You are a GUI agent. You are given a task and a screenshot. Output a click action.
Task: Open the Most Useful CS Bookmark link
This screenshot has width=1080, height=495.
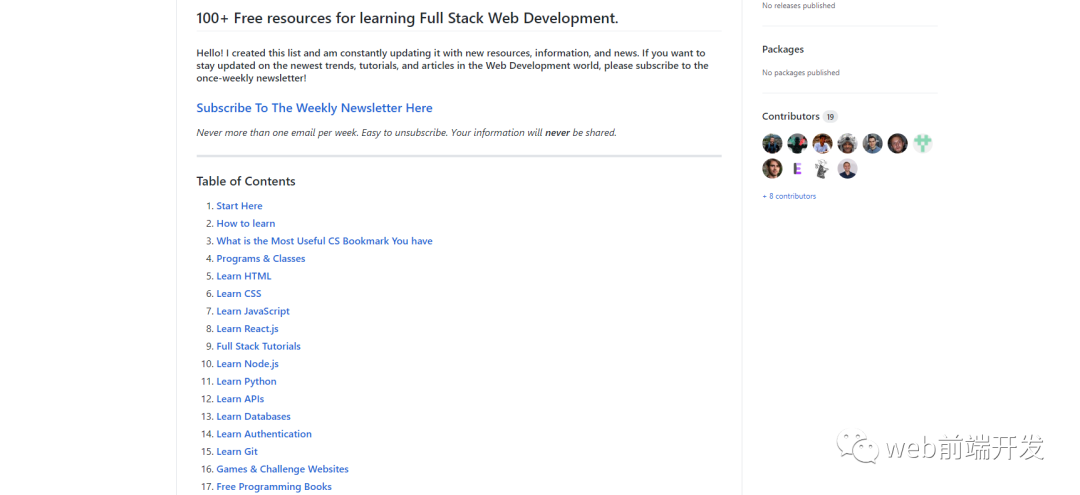pyautogui.click(x=324, y=241)
